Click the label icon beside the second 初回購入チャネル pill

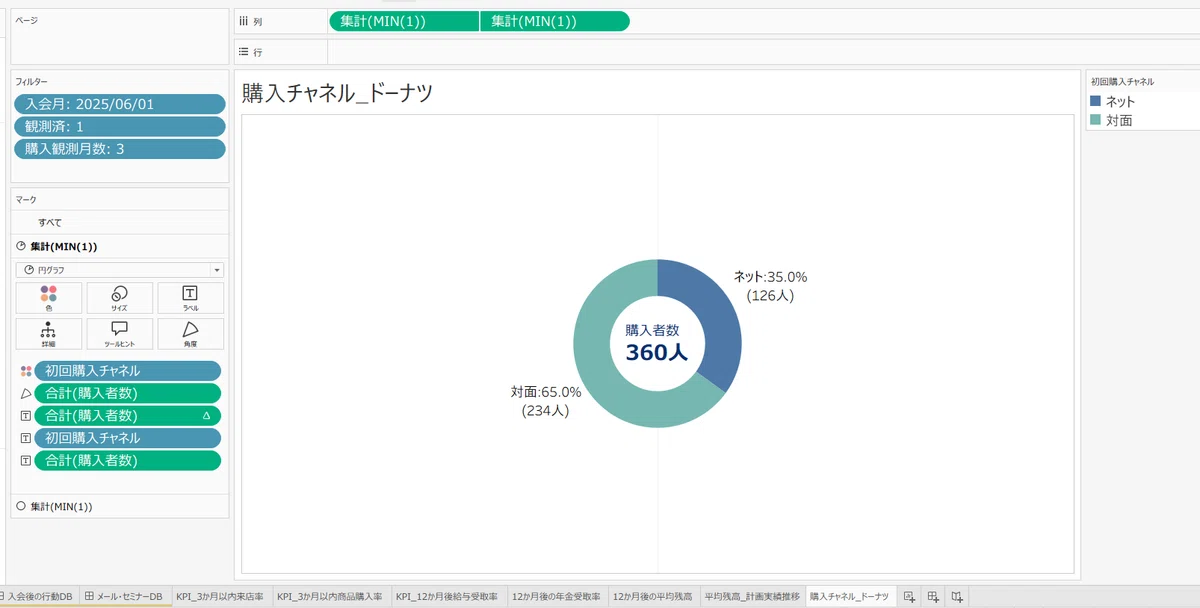tap(26, 438)
